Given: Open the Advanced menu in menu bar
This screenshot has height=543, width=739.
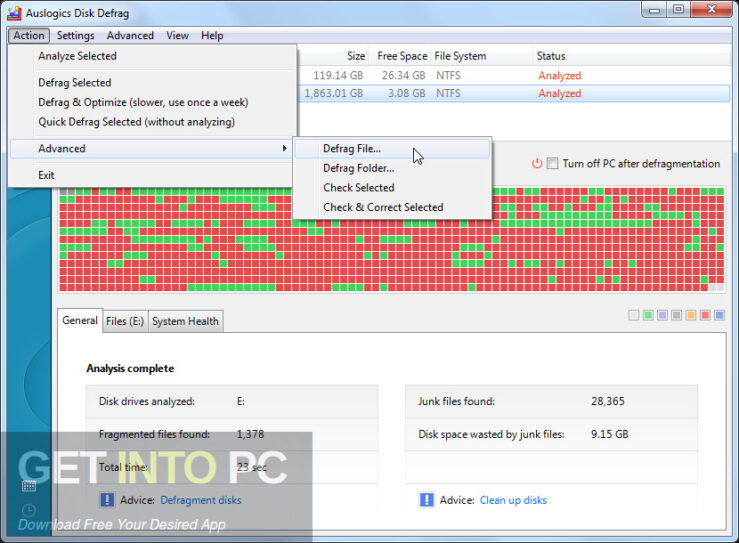Looking at the screenshot, I should pyautogui.click(x=130, y=35).
